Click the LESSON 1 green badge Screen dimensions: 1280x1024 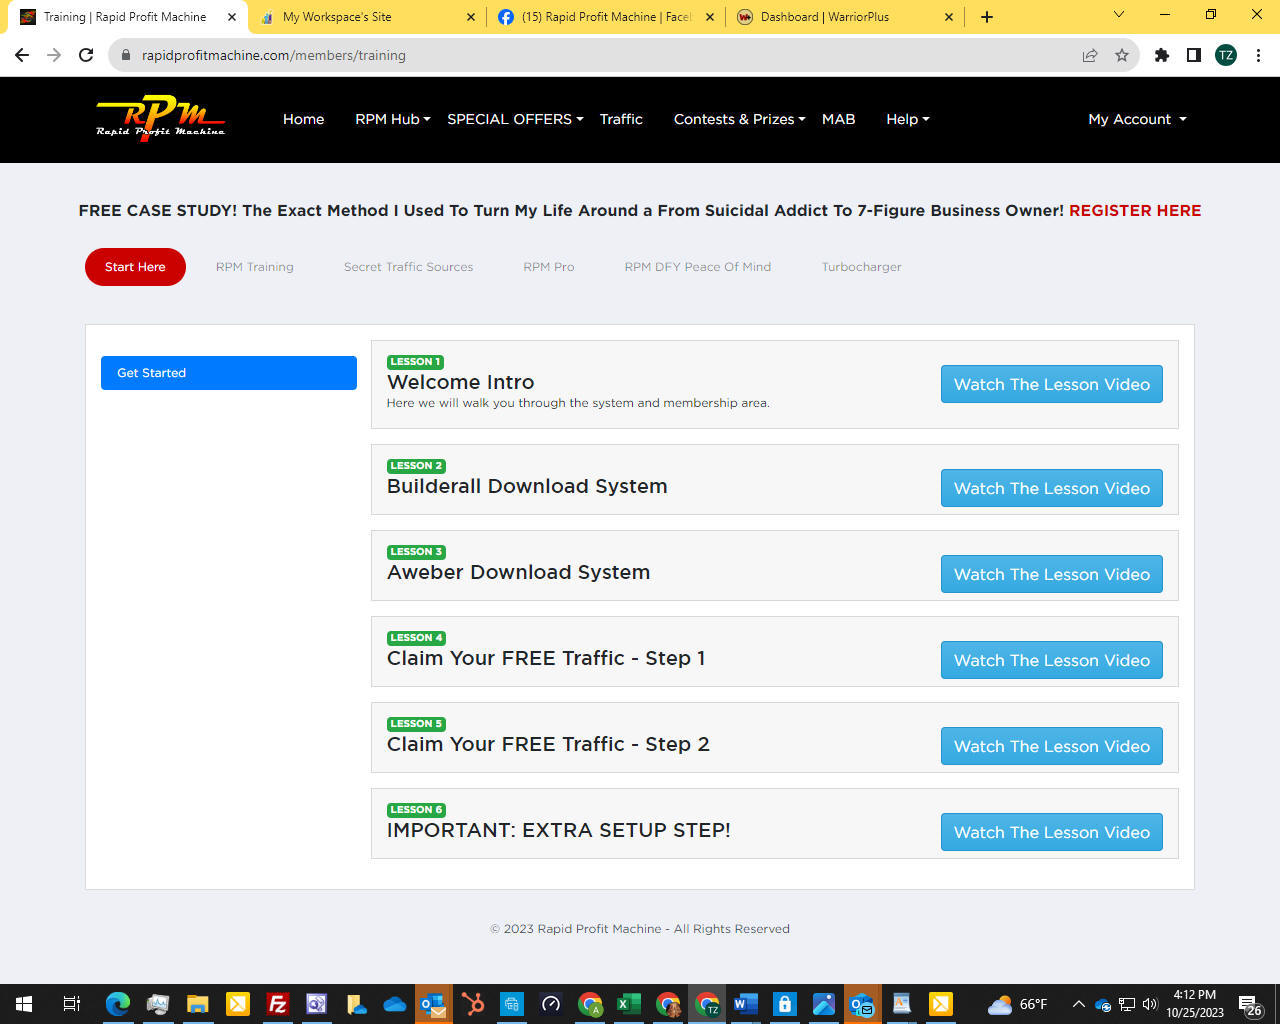pyautogui.click(x=415, y=362)
